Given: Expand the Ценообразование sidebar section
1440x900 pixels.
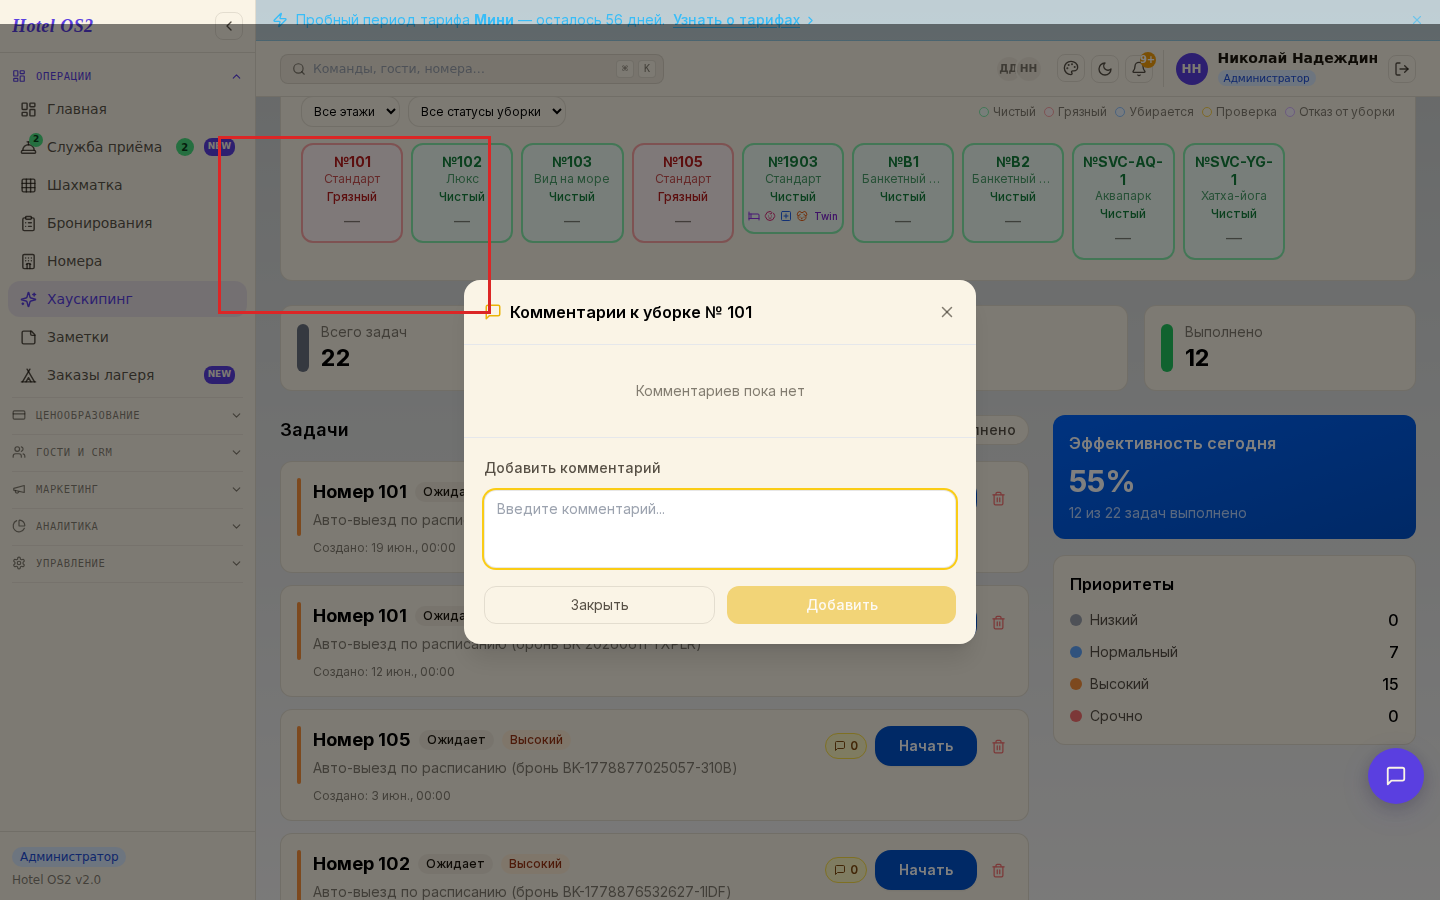Looking at the screenshot, I should coord(127,415).
